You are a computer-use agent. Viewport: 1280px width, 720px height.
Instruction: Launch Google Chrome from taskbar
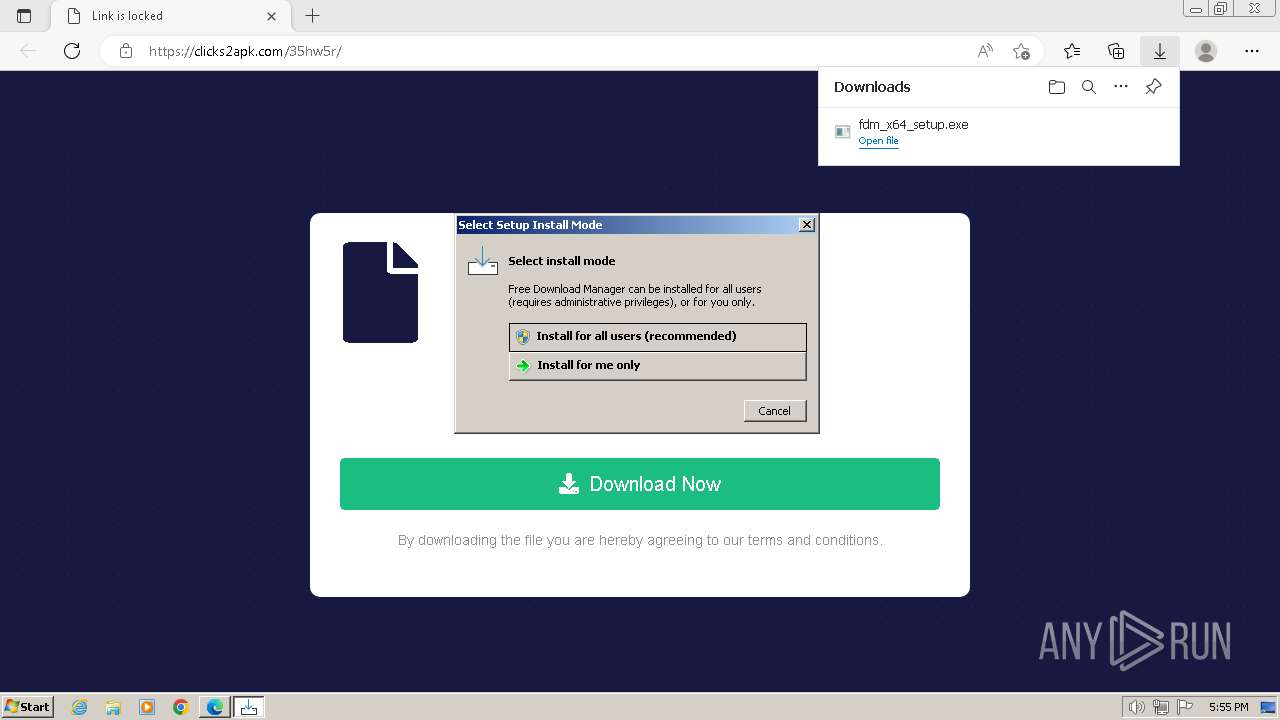(x=181, y=707)
